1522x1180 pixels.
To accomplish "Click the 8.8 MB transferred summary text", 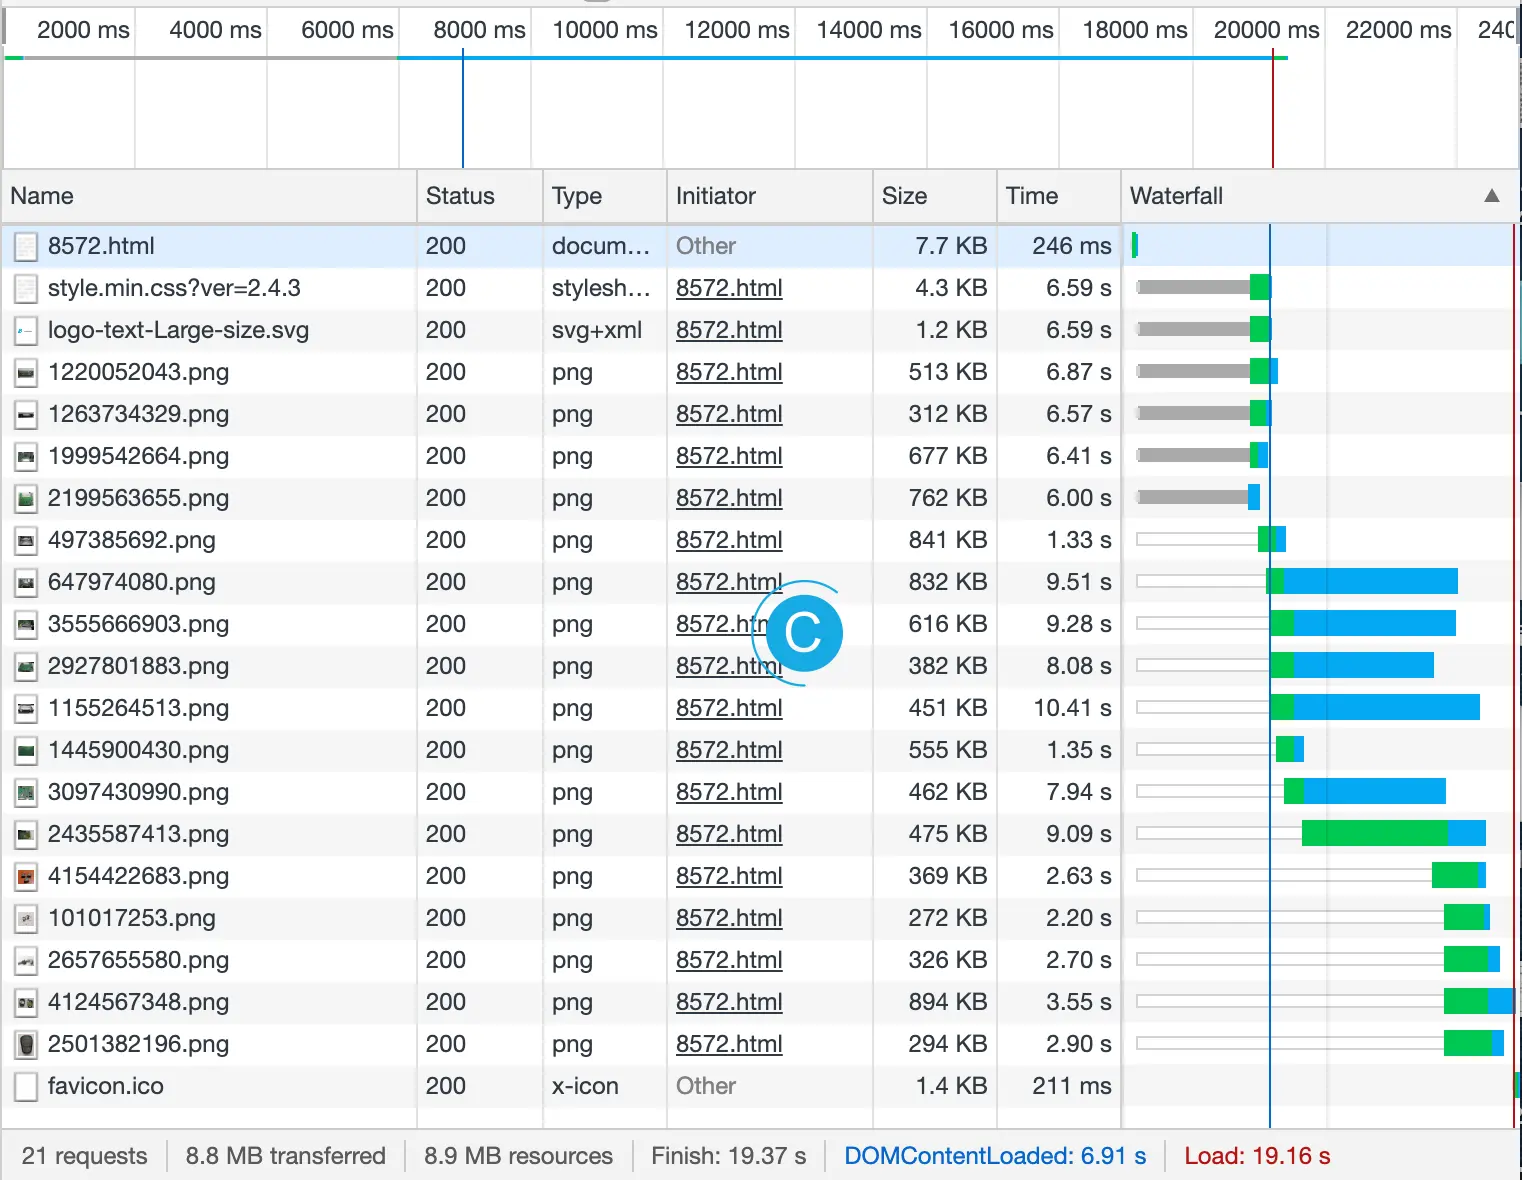I will pos(285,1156).
